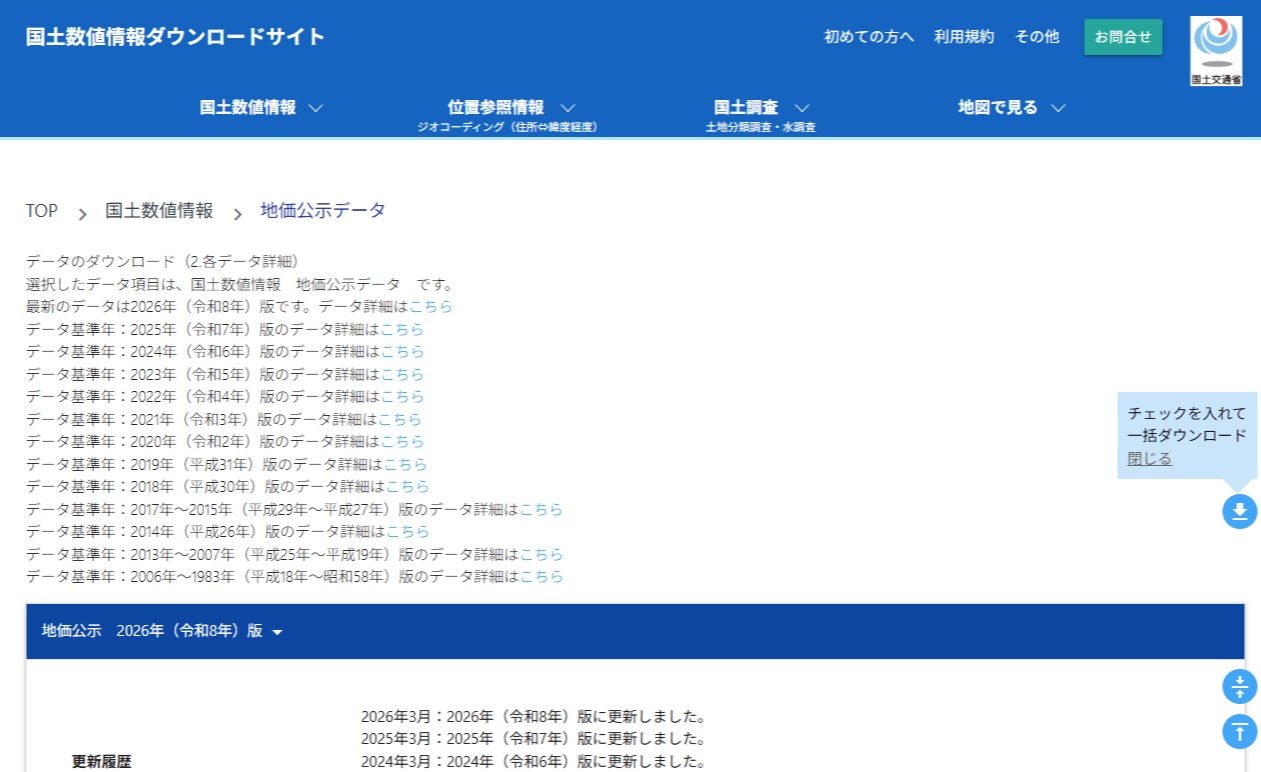Click the 国土交通省 logo
1261x772 pixels.
point(1216,50)
